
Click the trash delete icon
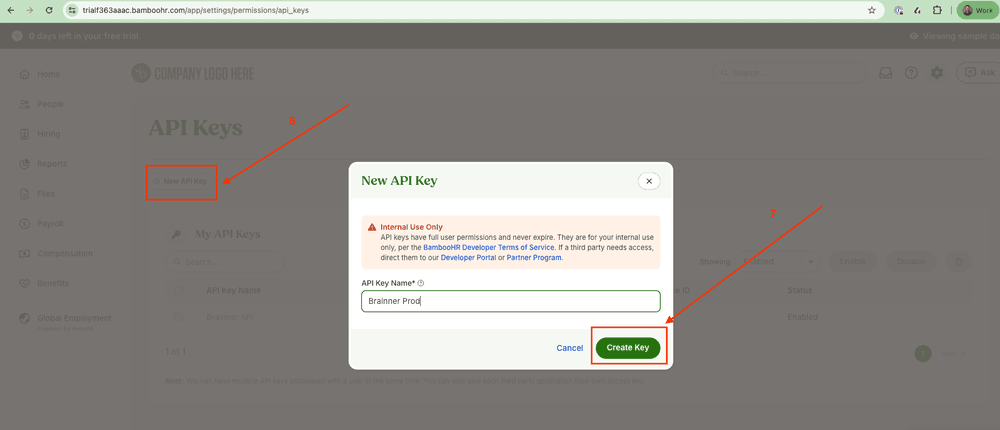958,262
